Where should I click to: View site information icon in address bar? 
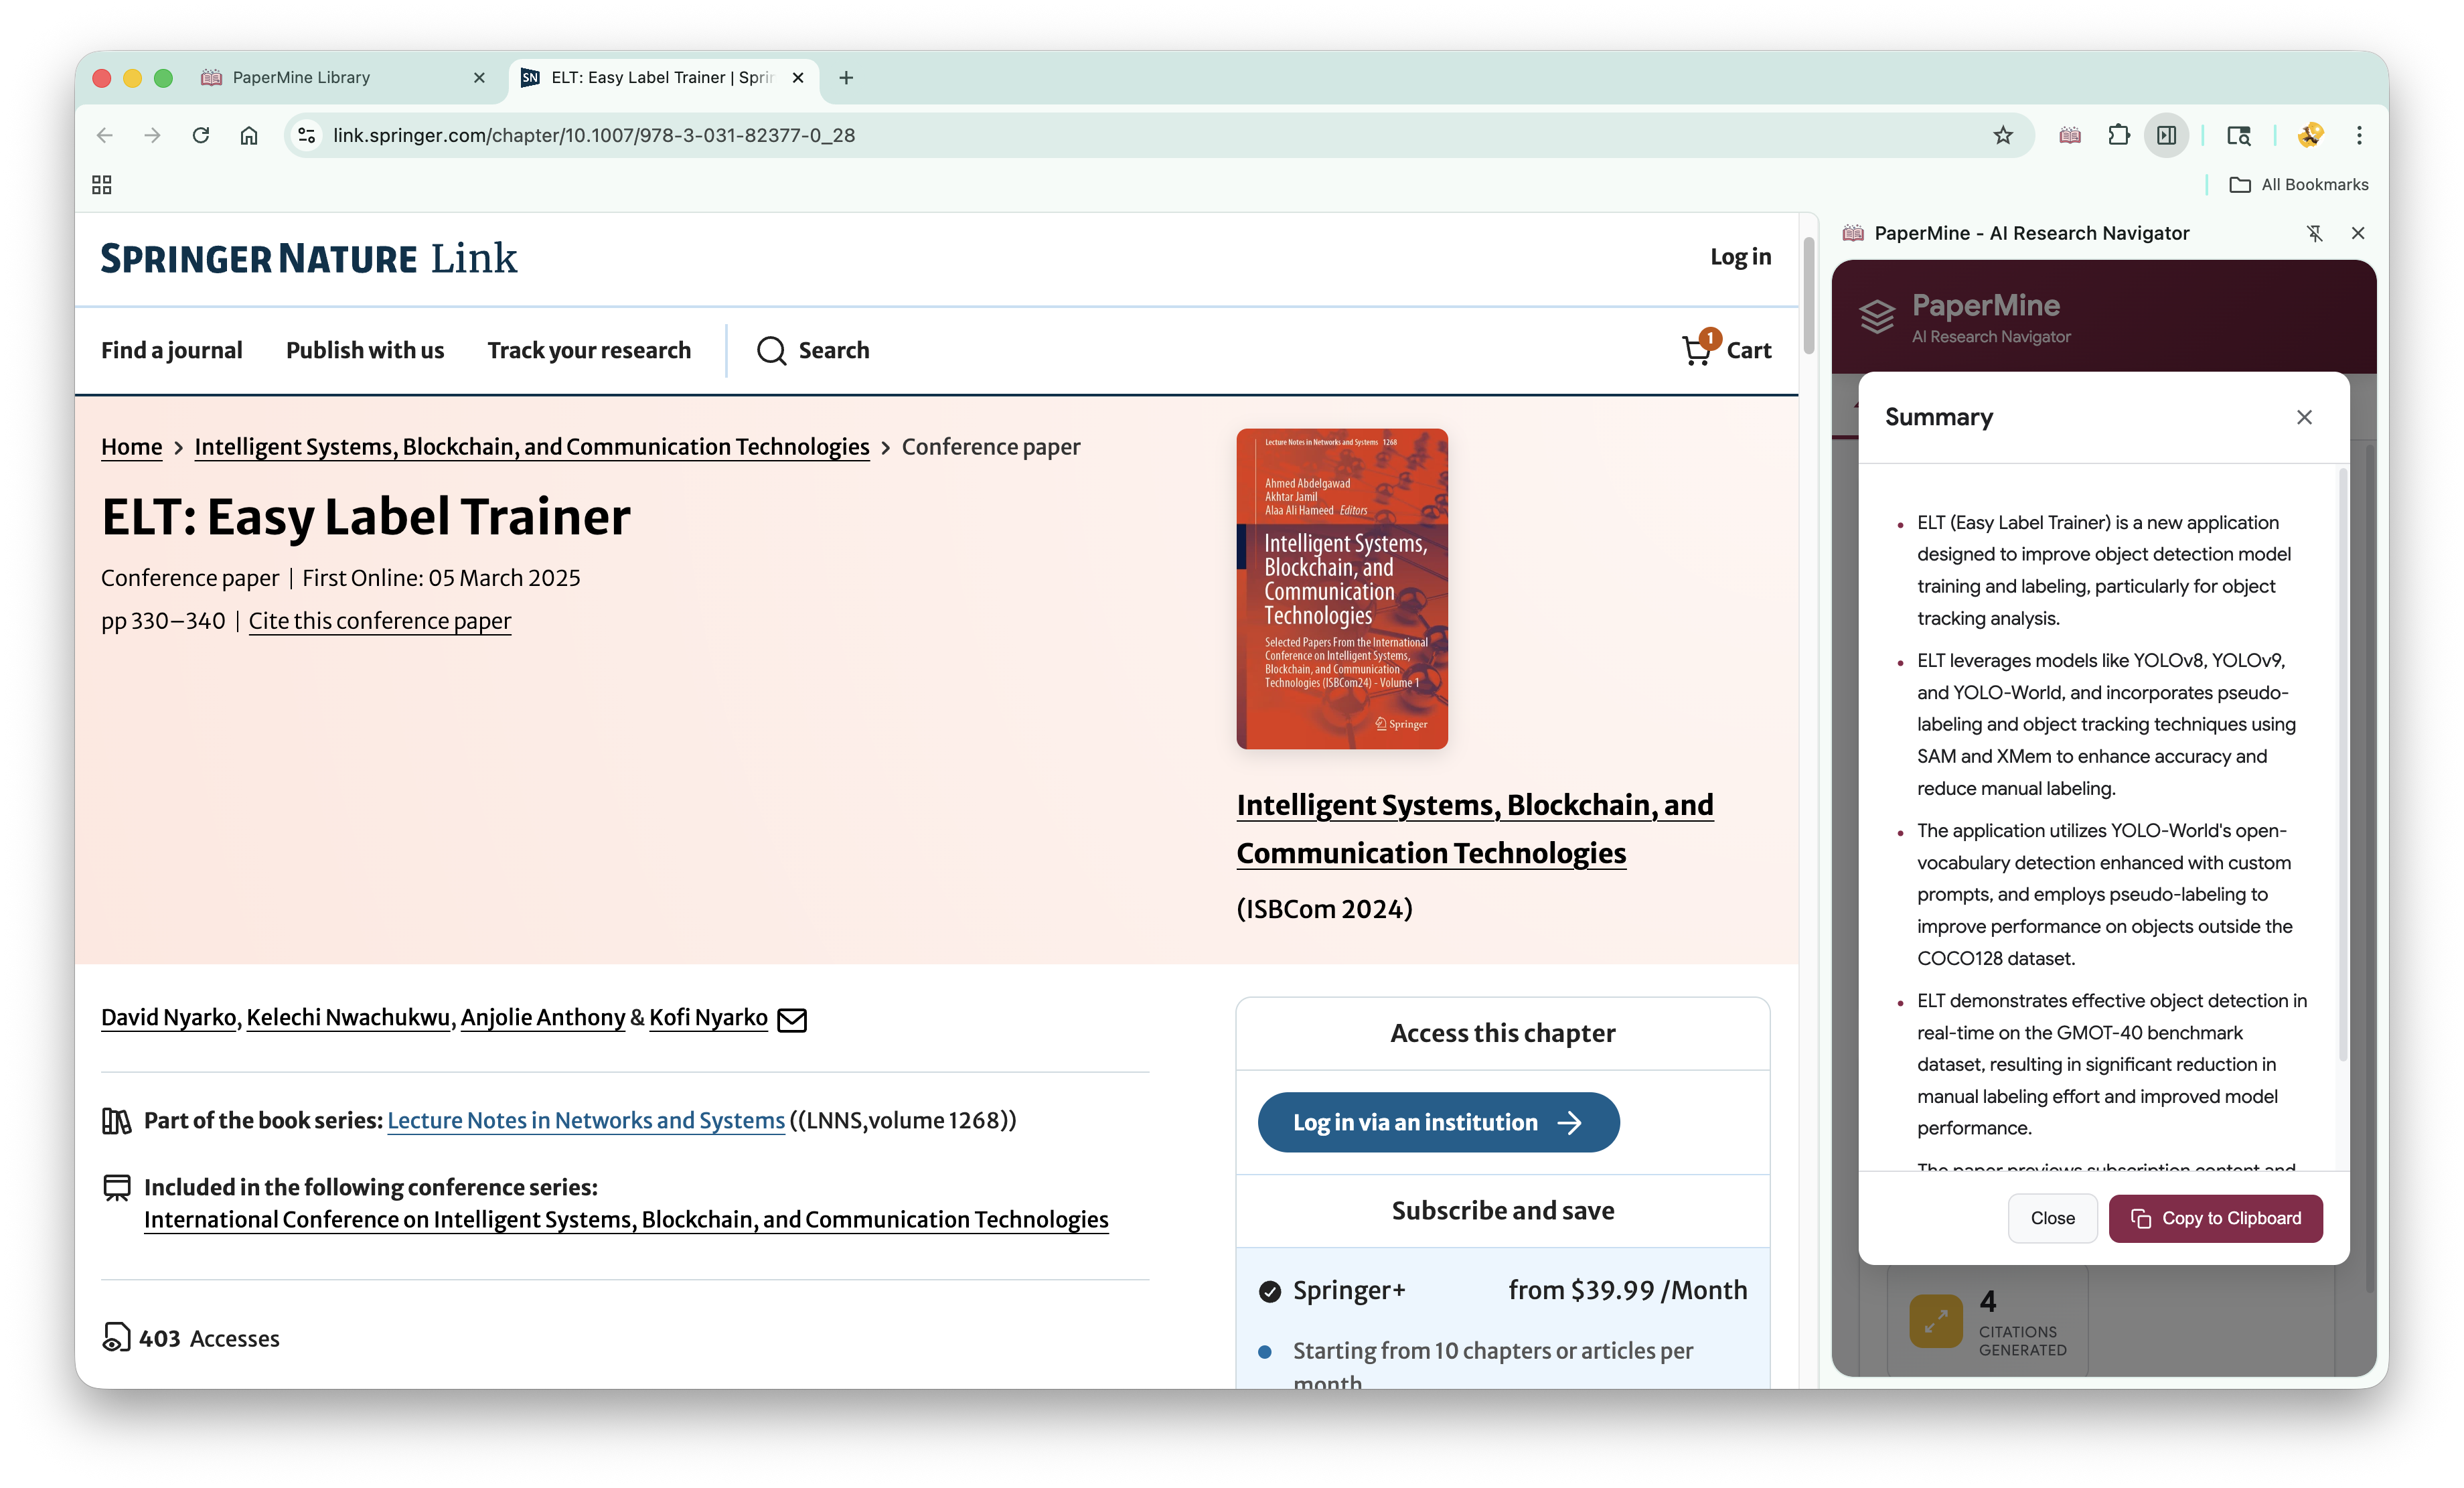307,135
